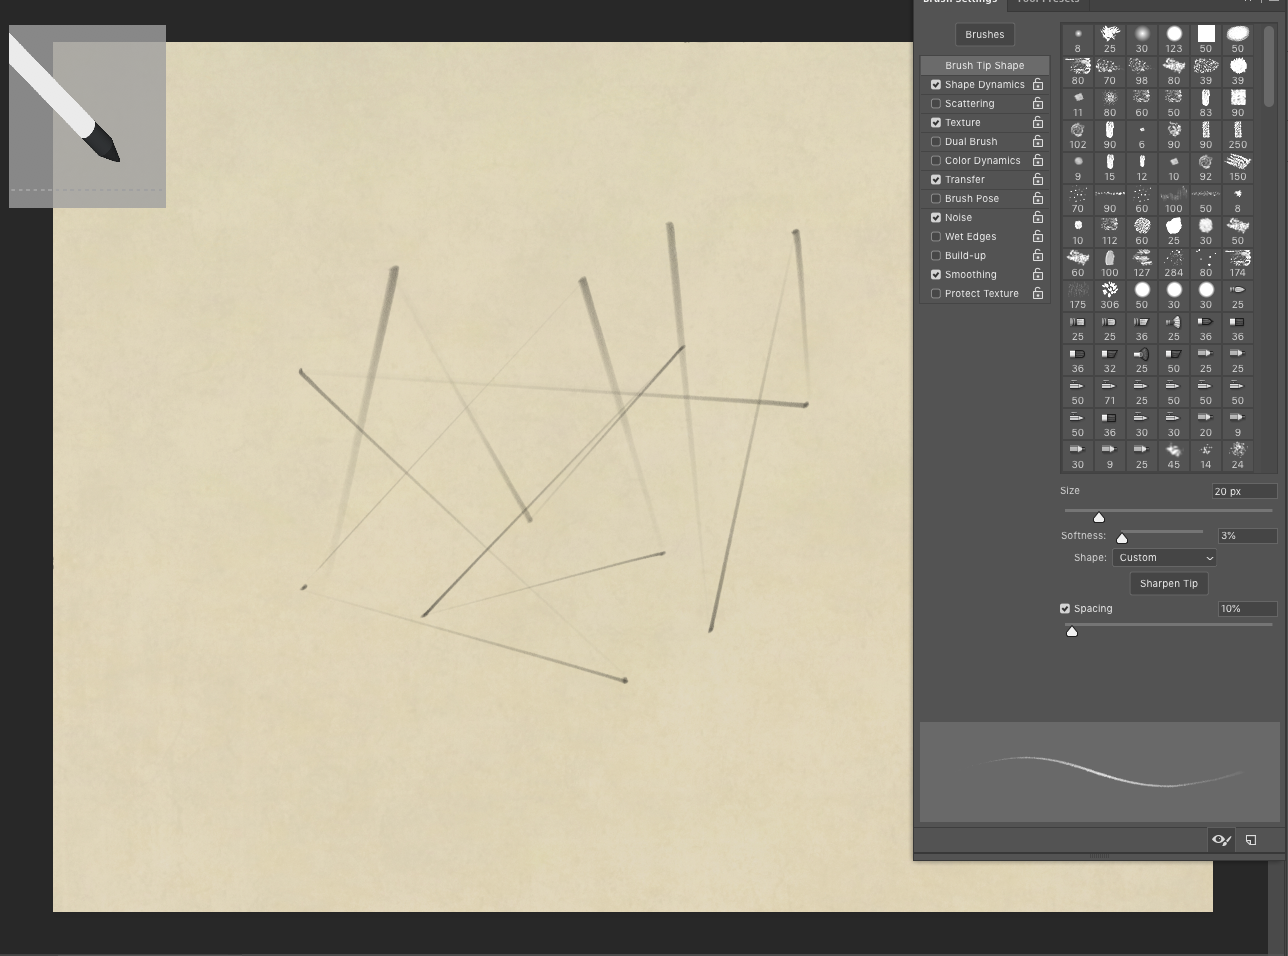Click the Size slider handle
Image resolution: width=1288 pixels, height=956 pixels.
(x=1099, y=517)
